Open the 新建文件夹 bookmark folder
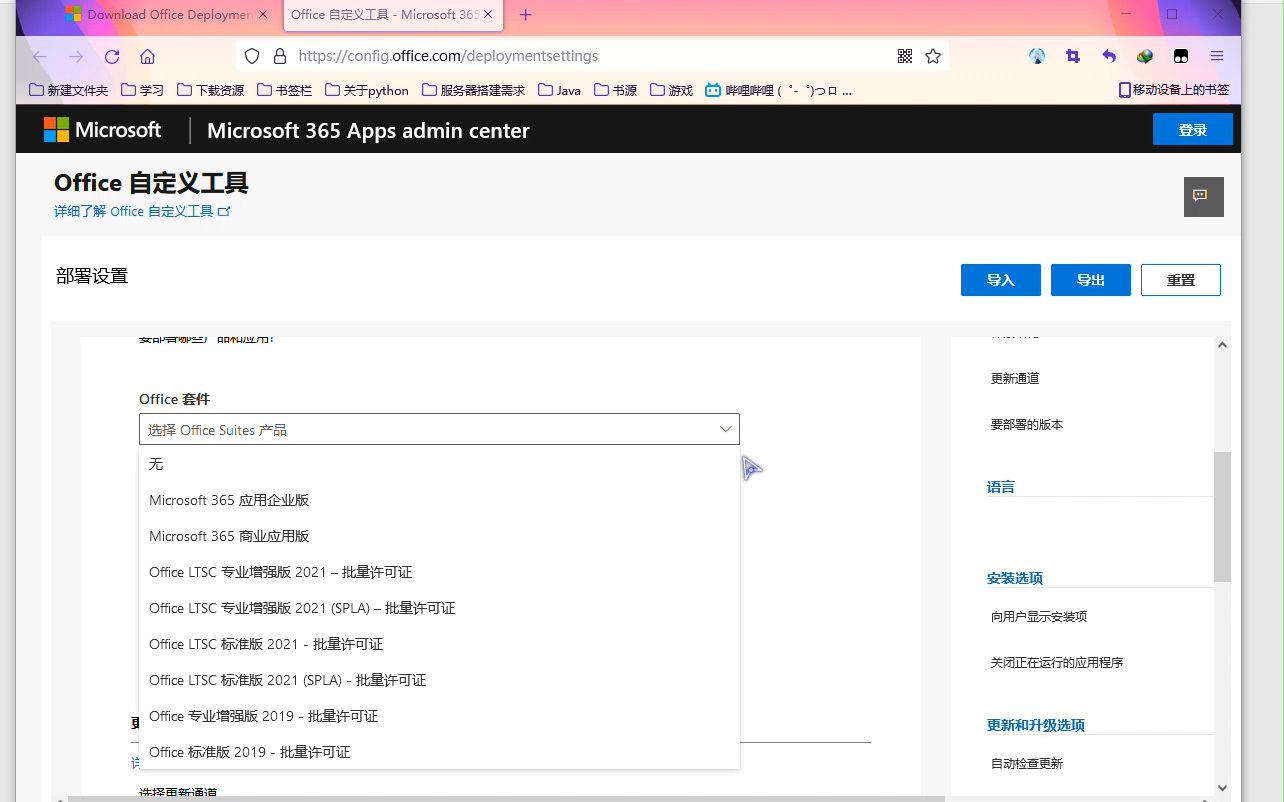Screen dimensions: 1284x802 [x=68, y=90]
